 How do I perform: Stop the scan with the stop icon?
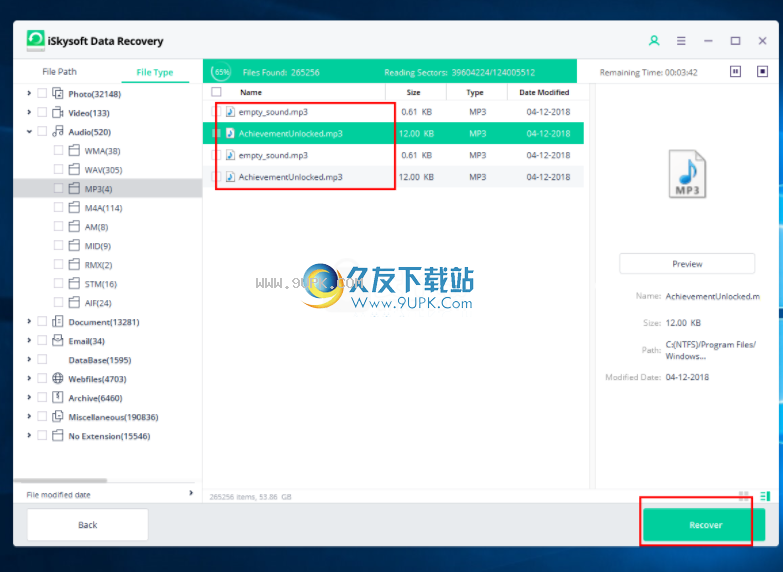click(762, 72)
